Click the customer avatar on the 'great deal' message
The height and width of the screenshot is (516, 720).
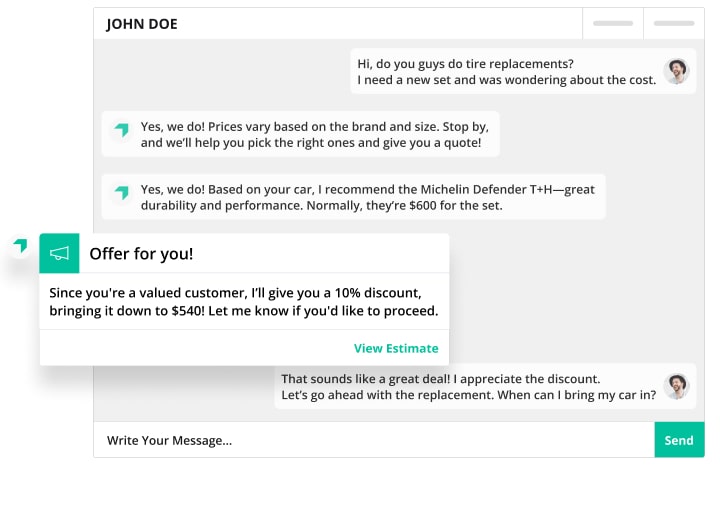[x=677, y=386]
